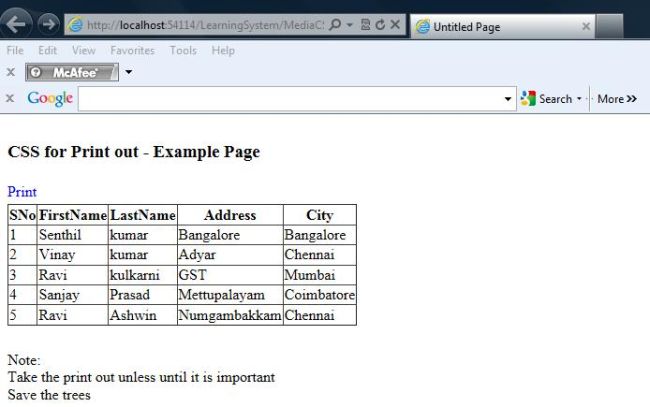Open the Google search box history dropdown
Viewport: 650px width, 407px height.
click(508, 99)
